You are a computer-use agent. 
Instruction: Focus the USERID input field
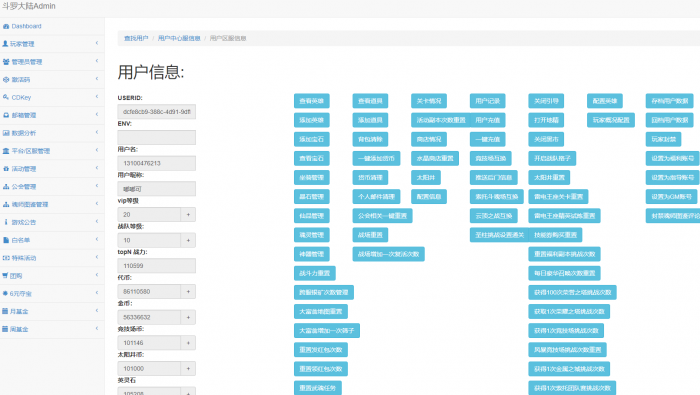coord(156,112)
